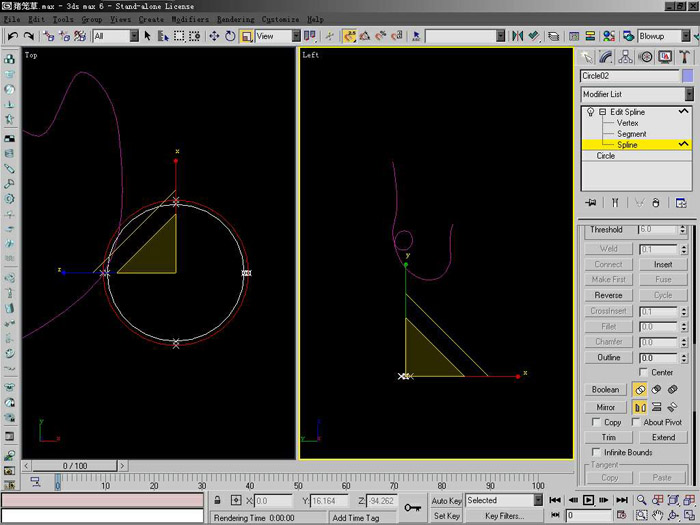Image resolution: width=700 pixels, height=525 pixels.
Task: Select Mirror Horizontally icon
Action: pos(640,407)
